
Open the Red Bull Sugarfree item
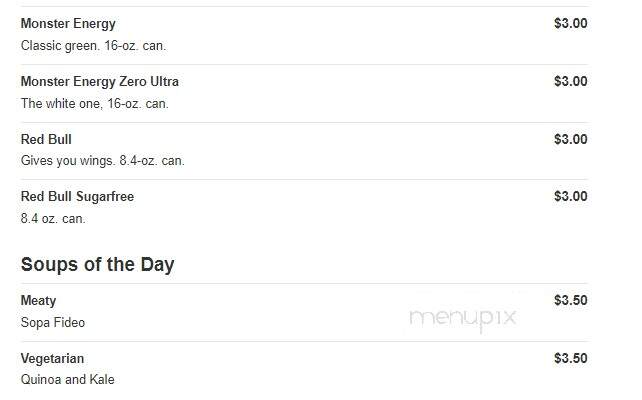pos(77,197)
